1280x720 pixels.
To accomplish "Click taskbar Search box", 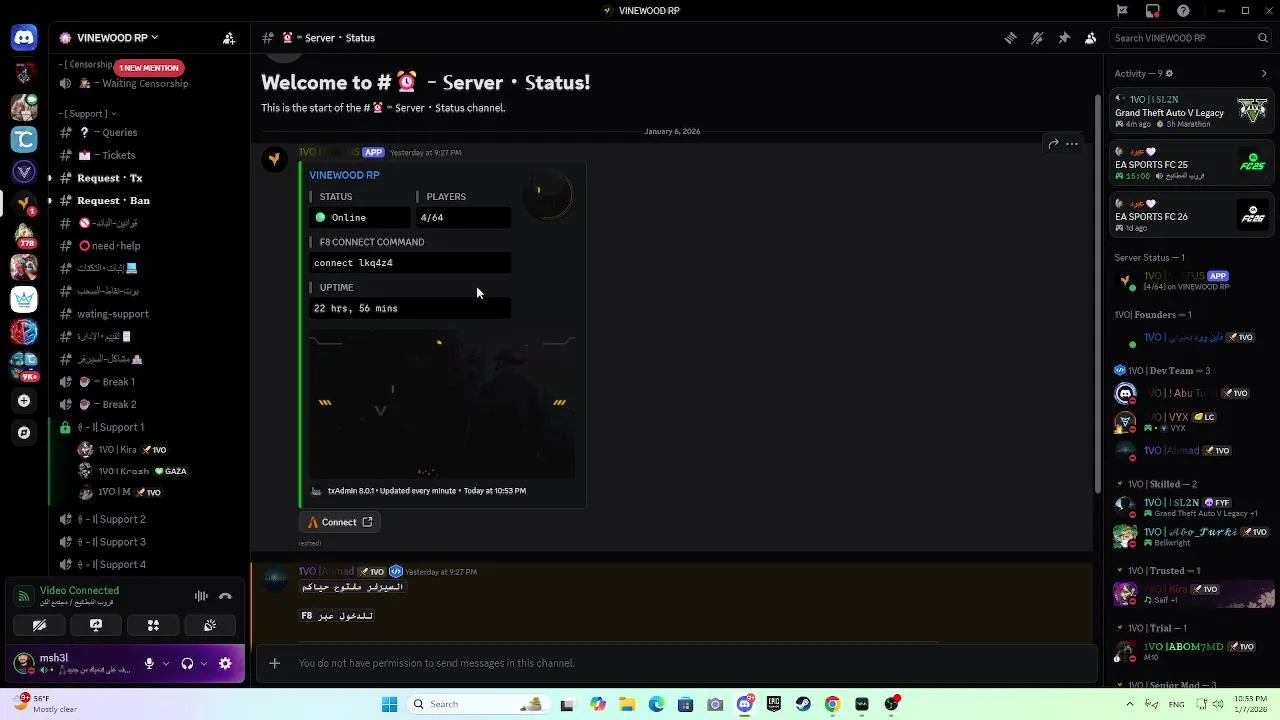I will pos(478,704).
